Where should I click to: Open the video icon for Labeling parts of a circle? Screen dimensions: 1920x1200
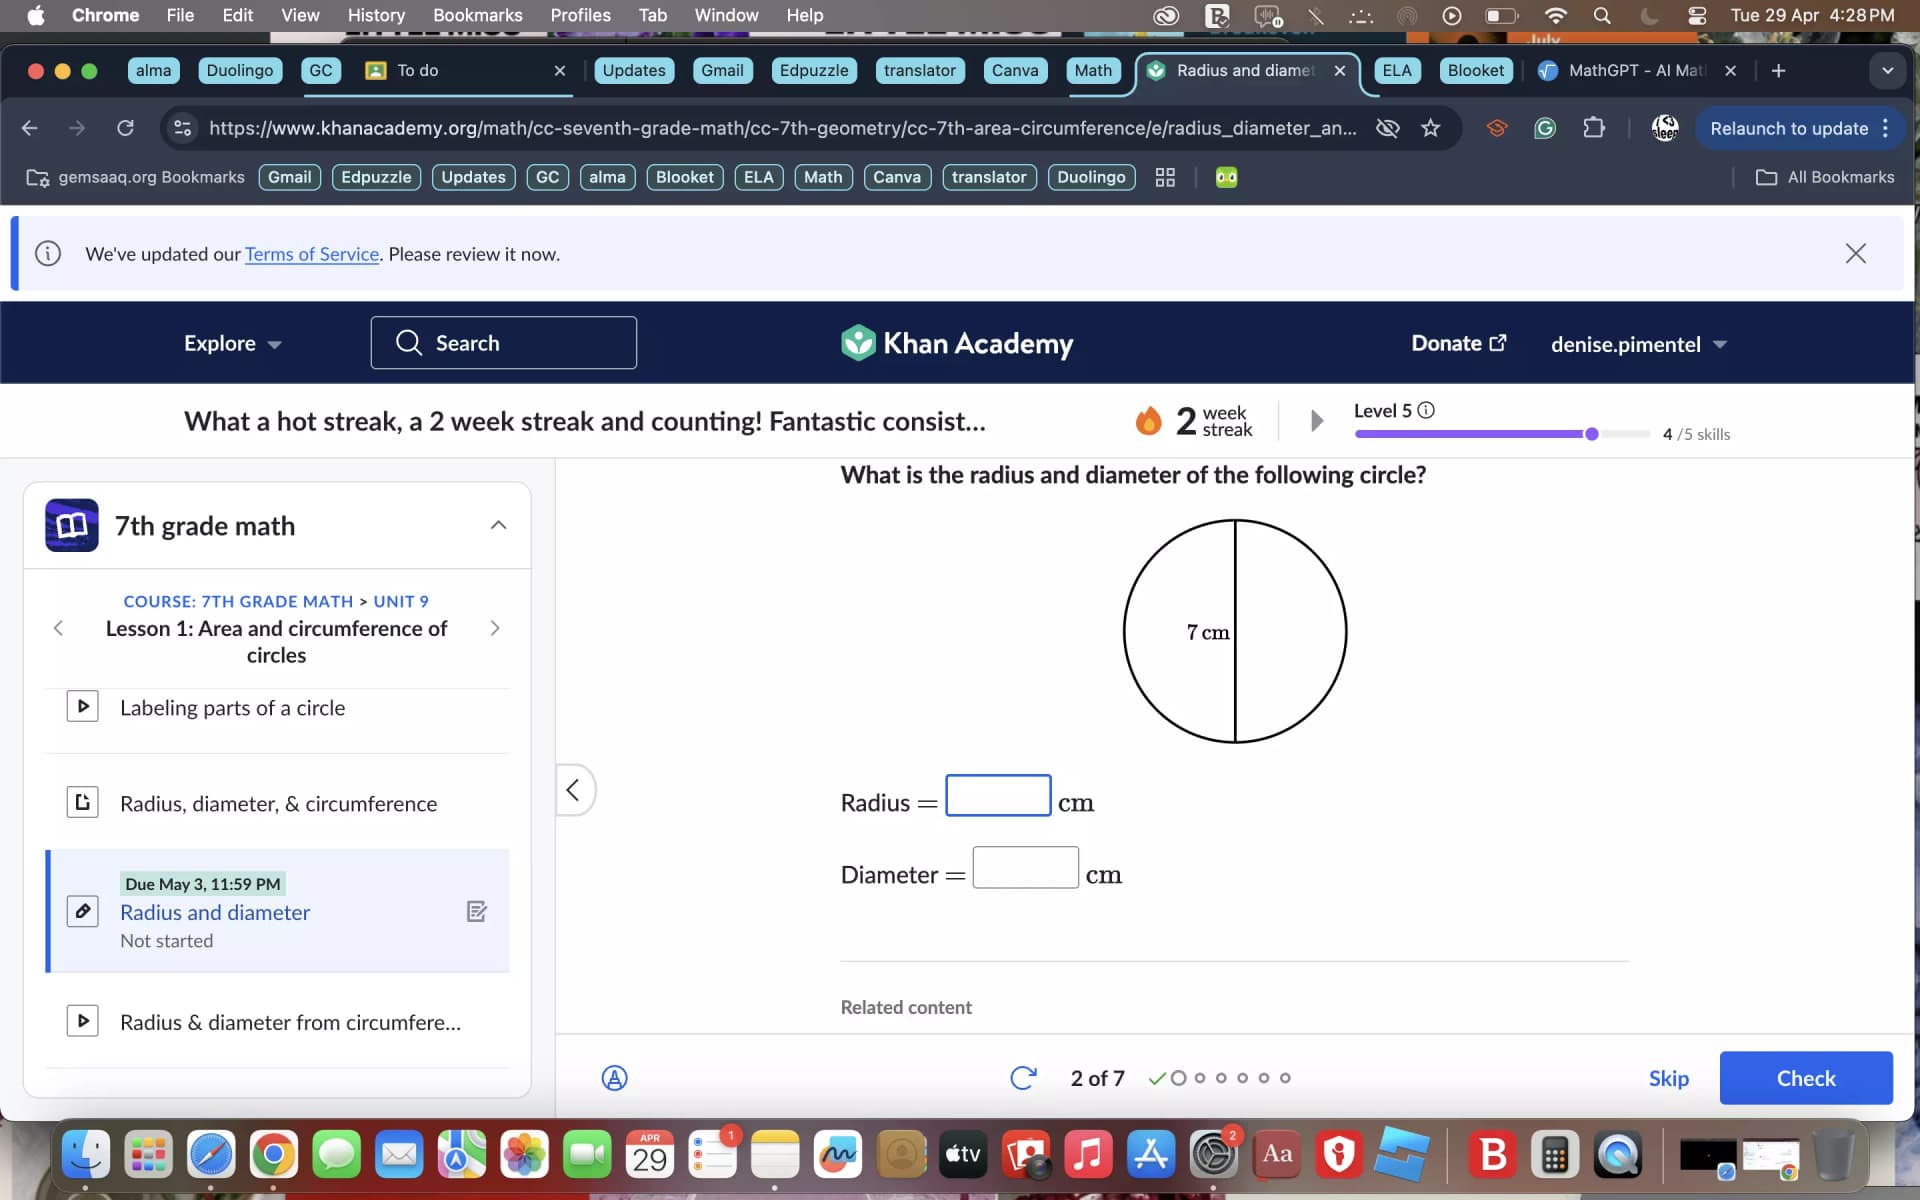pos(82,706)
